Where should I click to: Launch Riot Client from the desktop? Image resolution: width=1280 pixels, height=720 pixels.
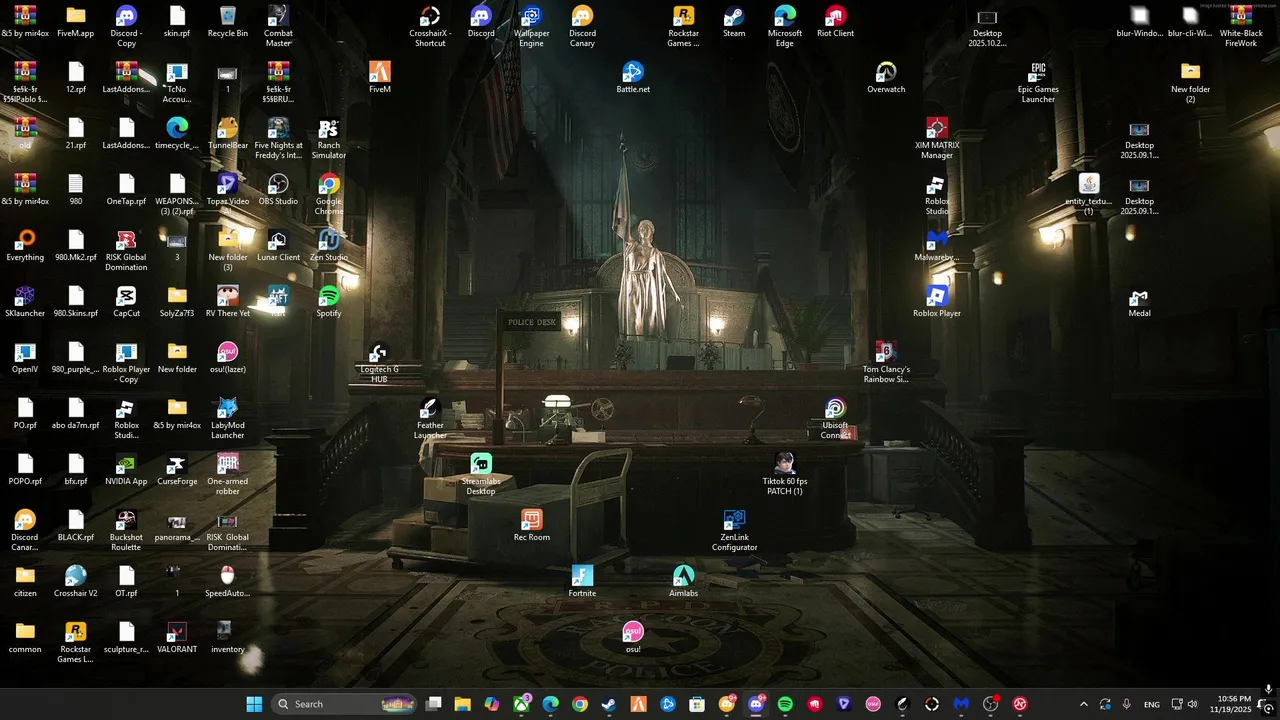pyautogui.click(x=835, y=22)
